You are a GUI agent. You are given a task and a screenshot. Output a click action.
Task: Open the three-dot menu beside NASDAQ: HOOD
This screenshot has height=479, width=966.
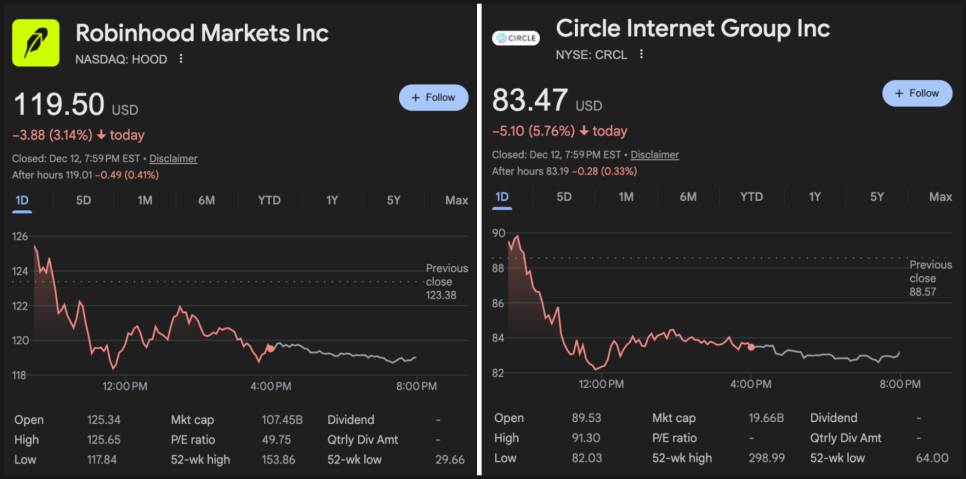pyautogui.click(x=181, y=59)
